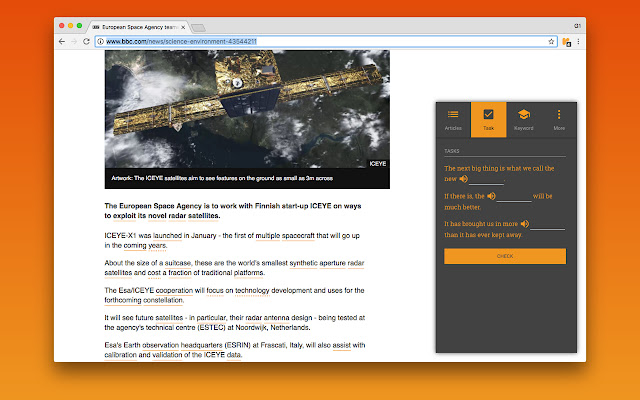The height and width of the screenshot is (400, 640).
Task: Click the underlined word 'multiple'
Action: (268, 236)
